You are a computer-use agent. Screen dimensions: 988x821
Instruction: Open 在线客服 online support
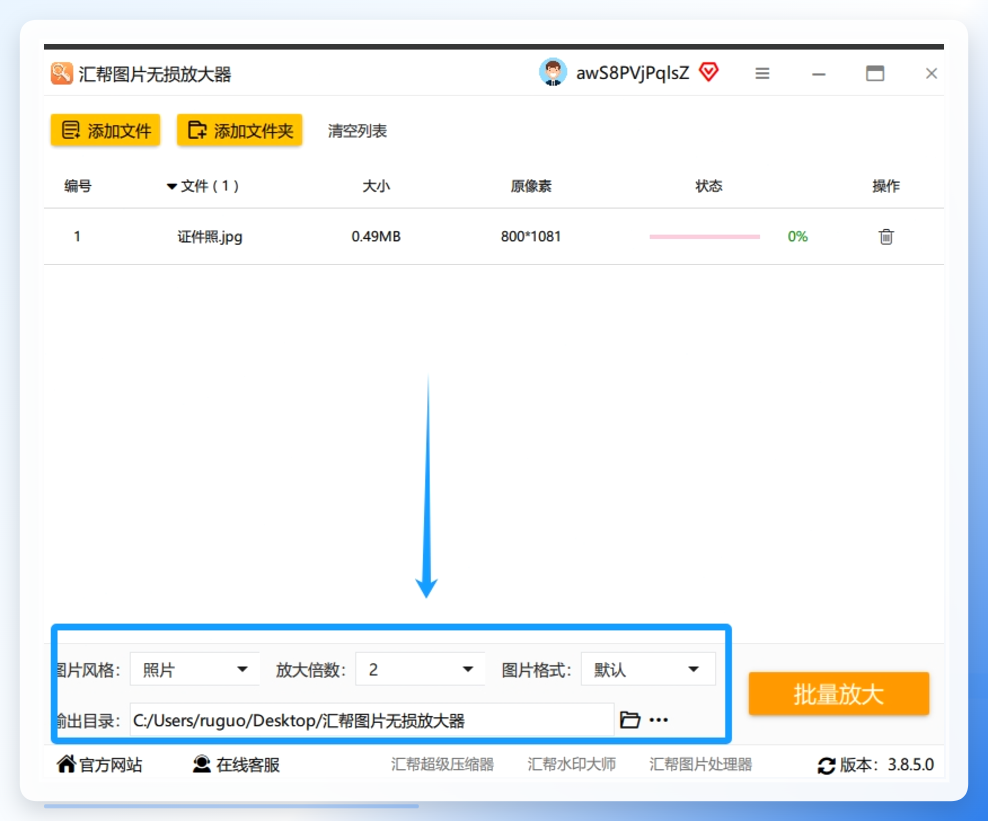[236, 764]
